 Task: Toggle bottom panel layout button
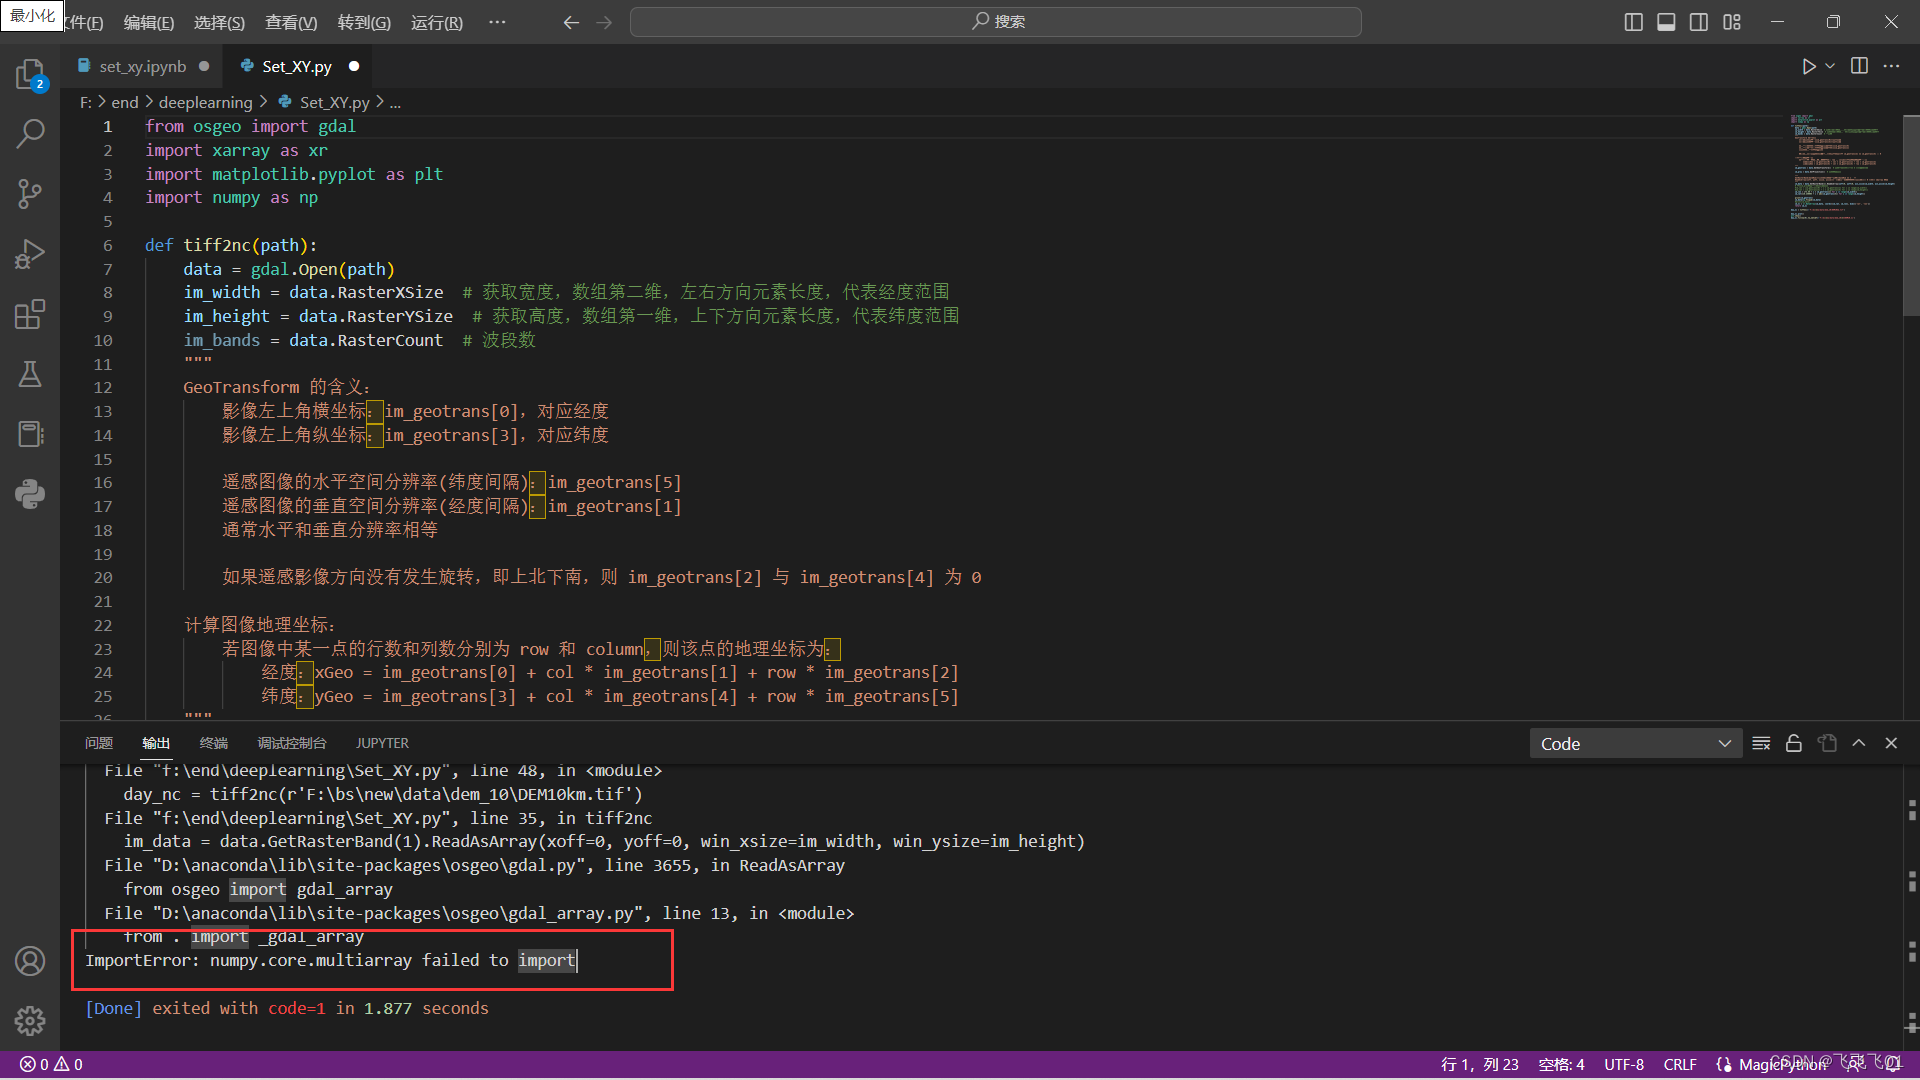tap(1666, 22)
